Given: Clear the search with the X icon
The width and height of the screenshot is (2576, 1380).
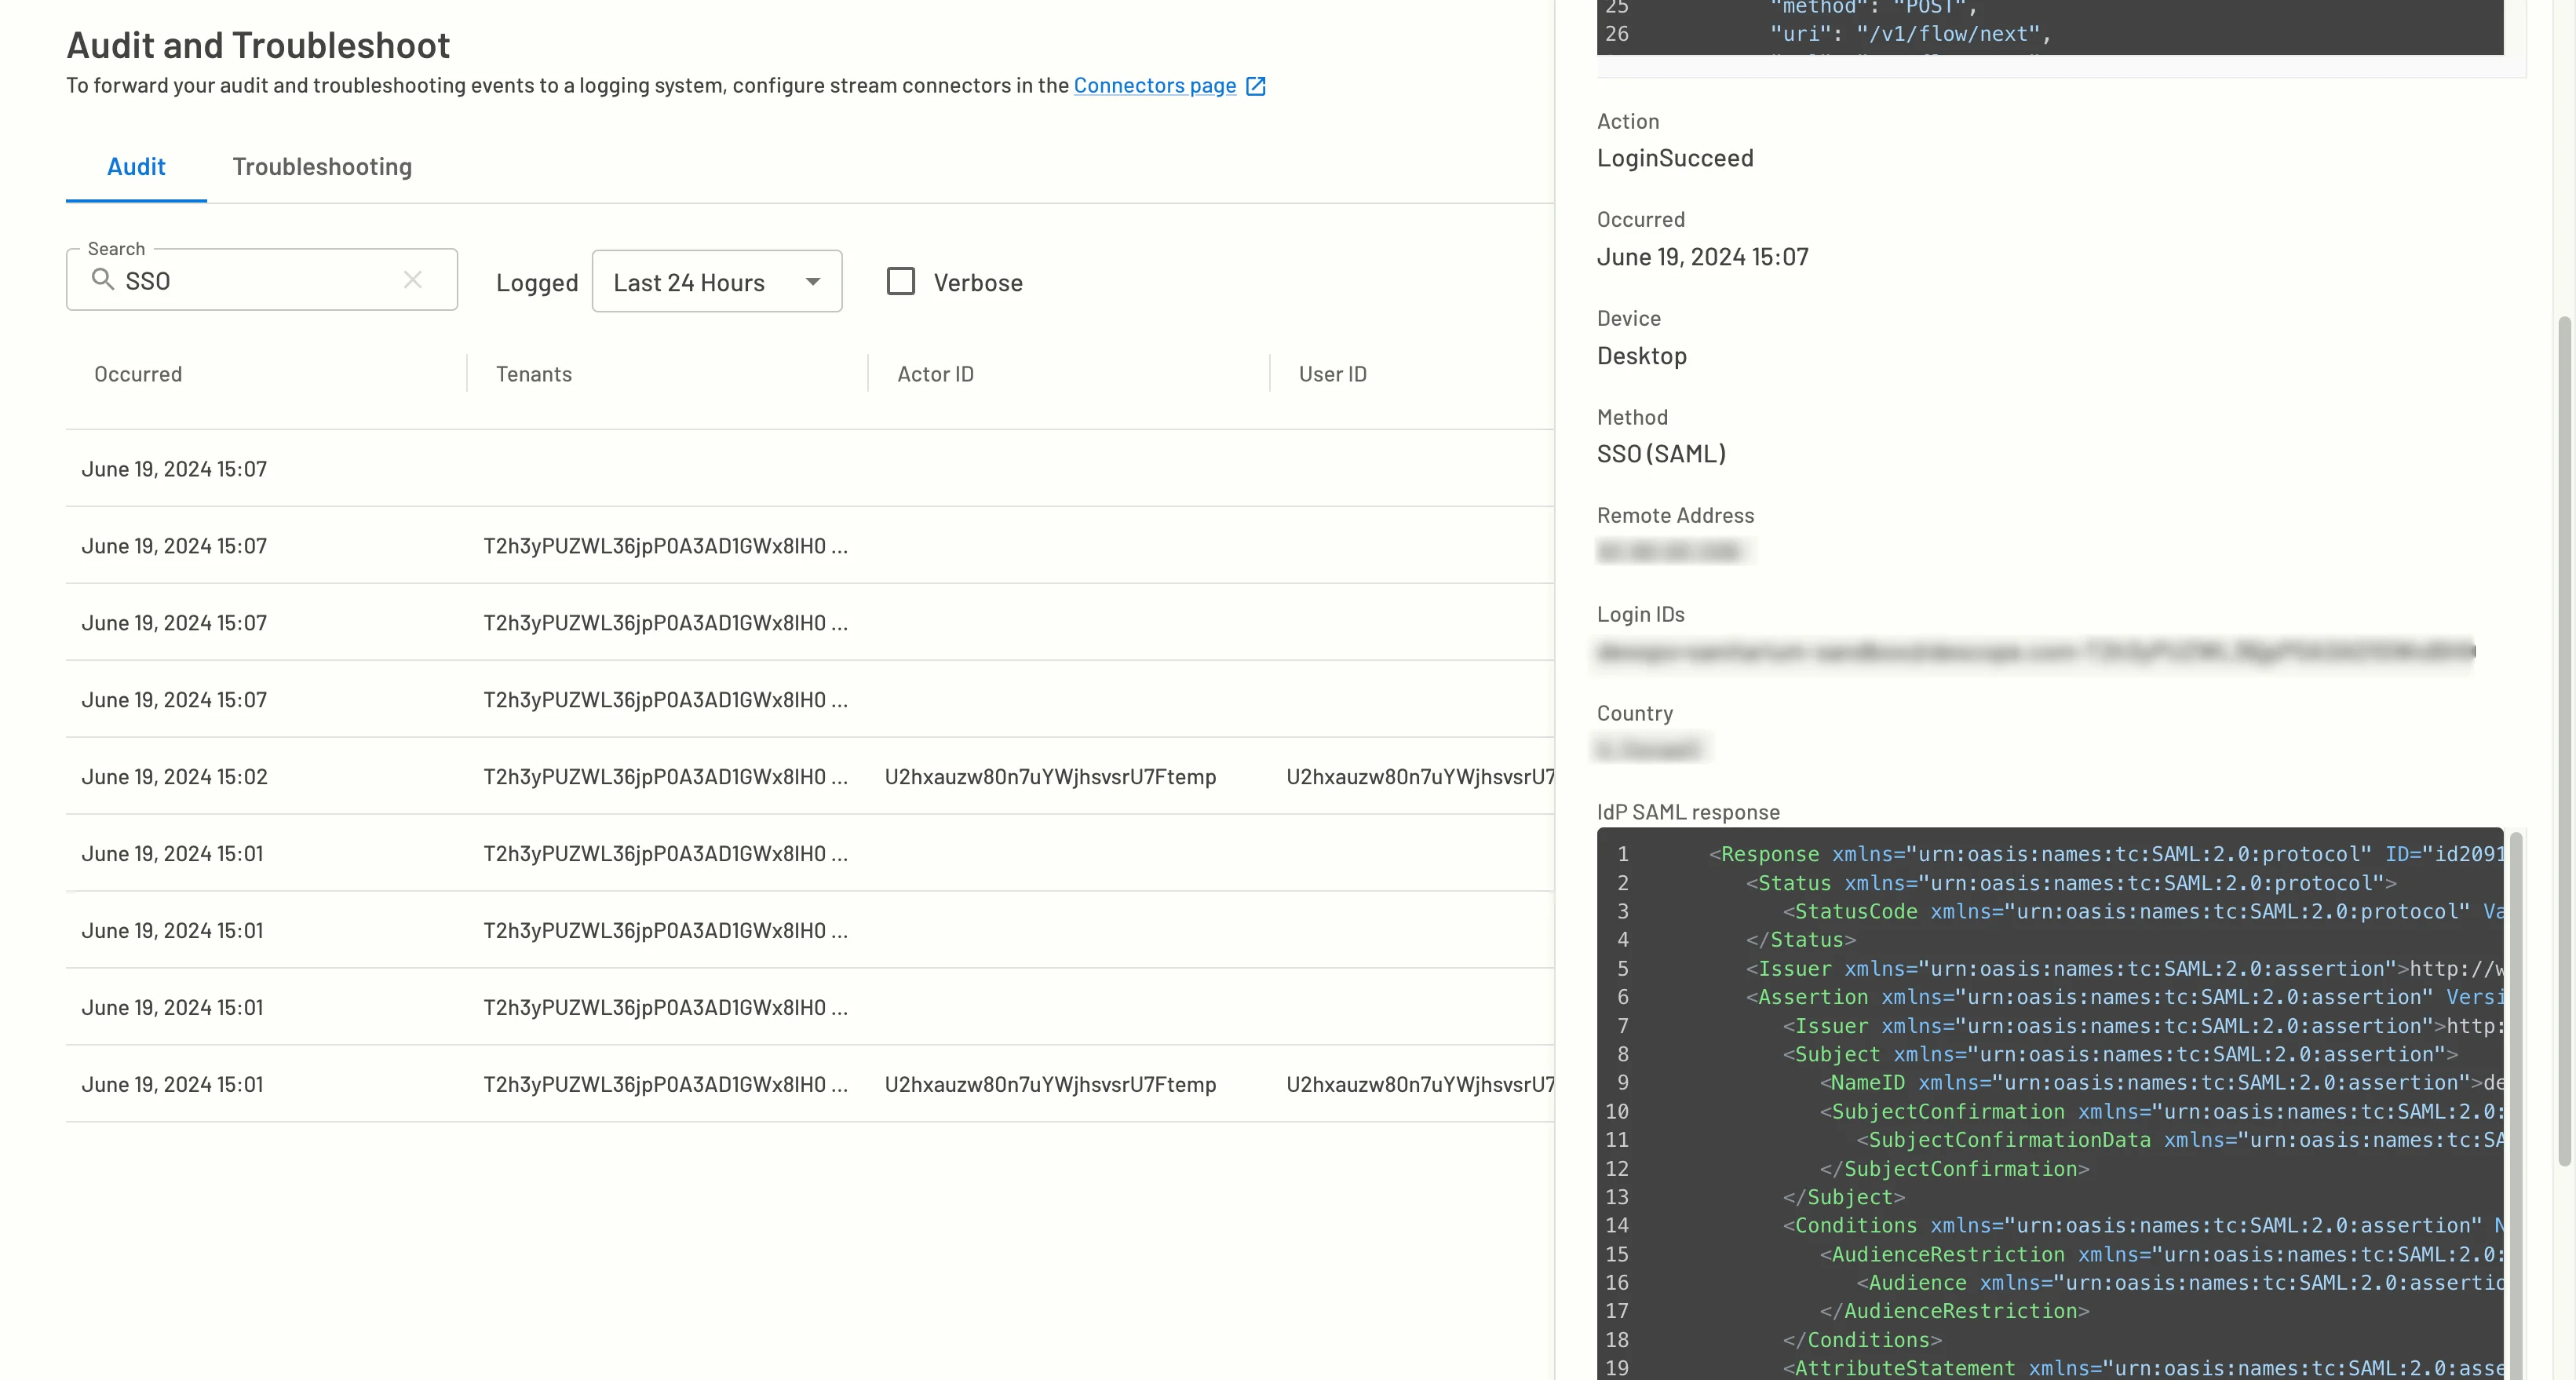Looking at the screenshot, I should [413, 280].
